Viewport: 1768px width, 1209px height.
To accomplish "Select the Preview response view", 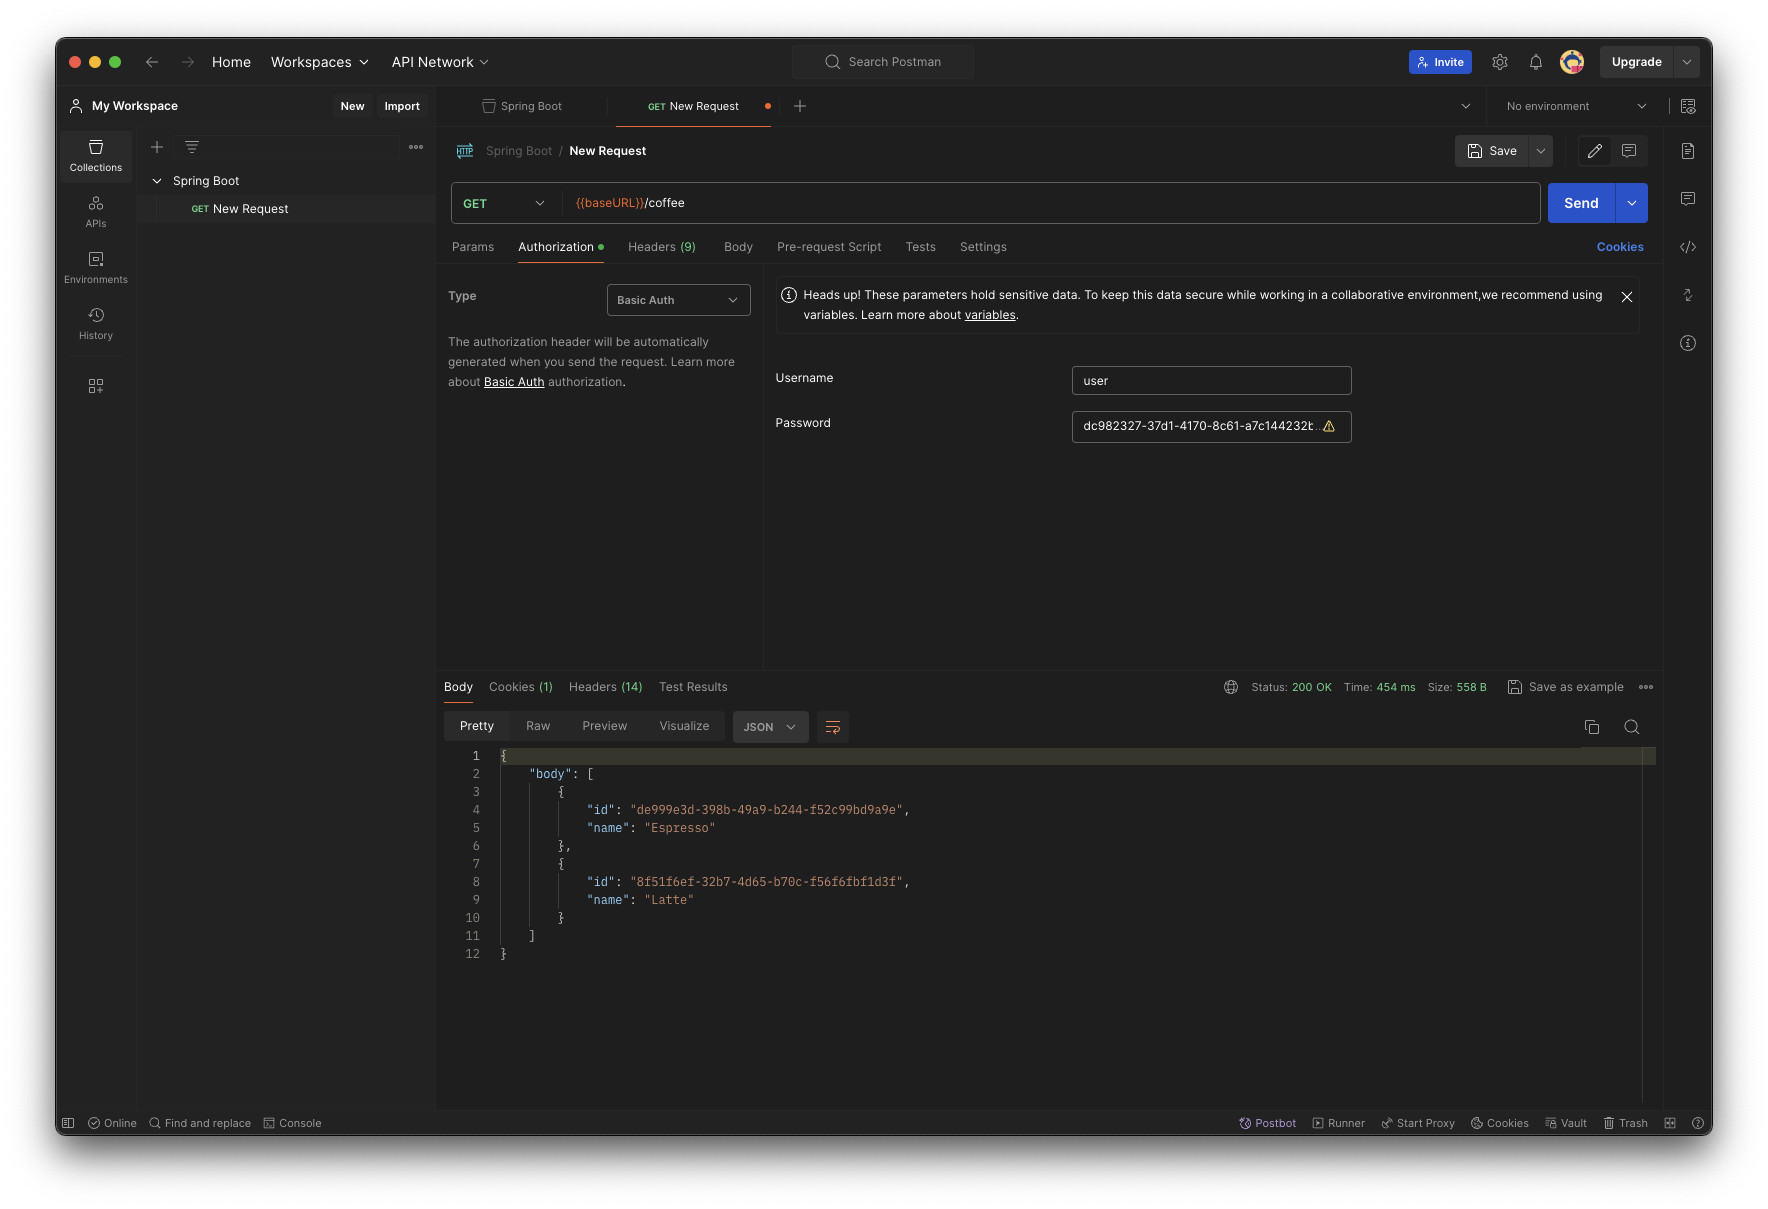I will coord(605,726).
